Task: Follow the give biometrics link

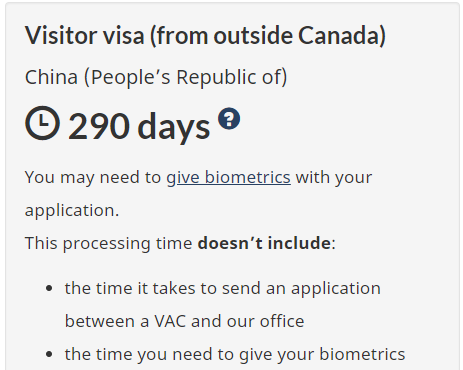Action: point(228,177)
